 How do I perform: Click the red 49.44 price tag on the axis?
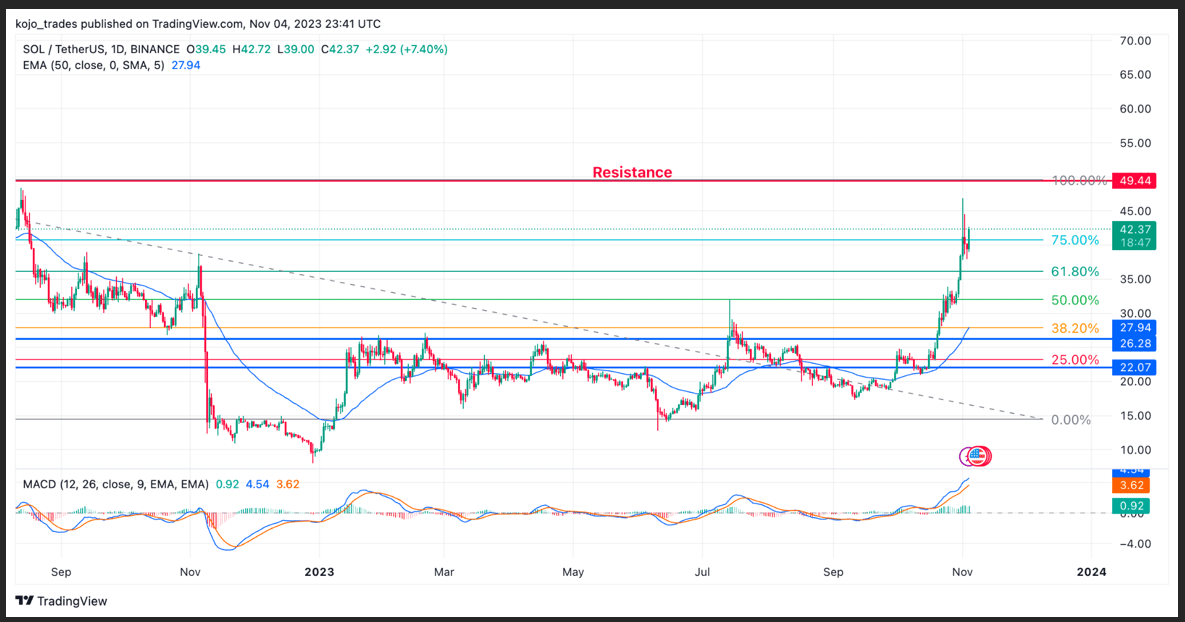click(x=1135, y=180)
